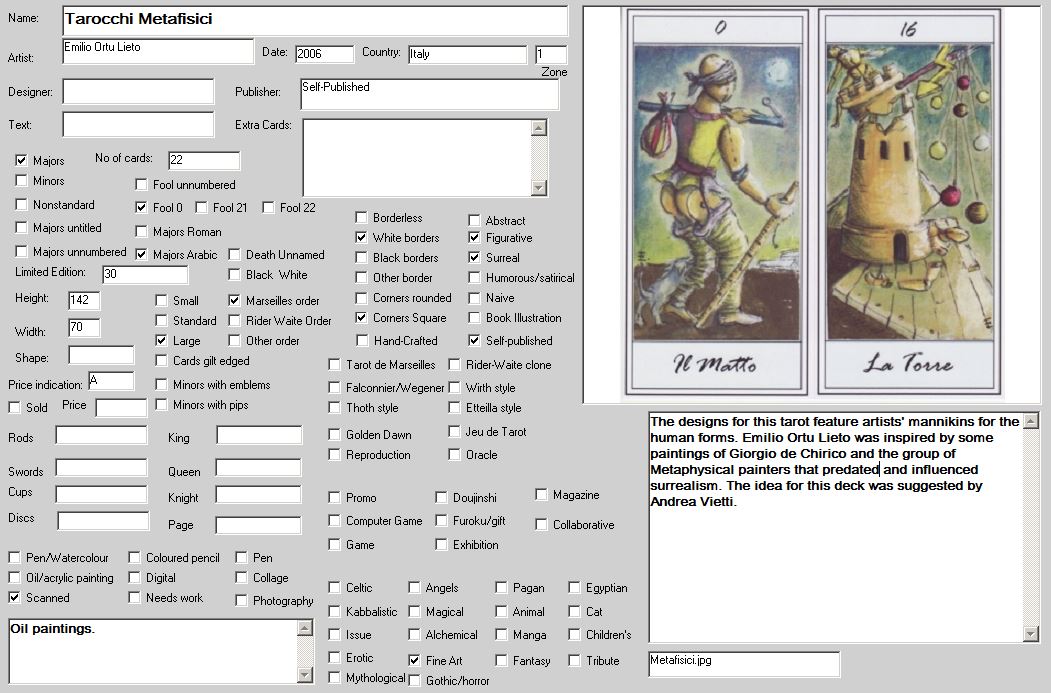The height and width of the screenshot is (693, 1051).
Task: Click the Metafisici.jpg filename field
Action: 743,663
